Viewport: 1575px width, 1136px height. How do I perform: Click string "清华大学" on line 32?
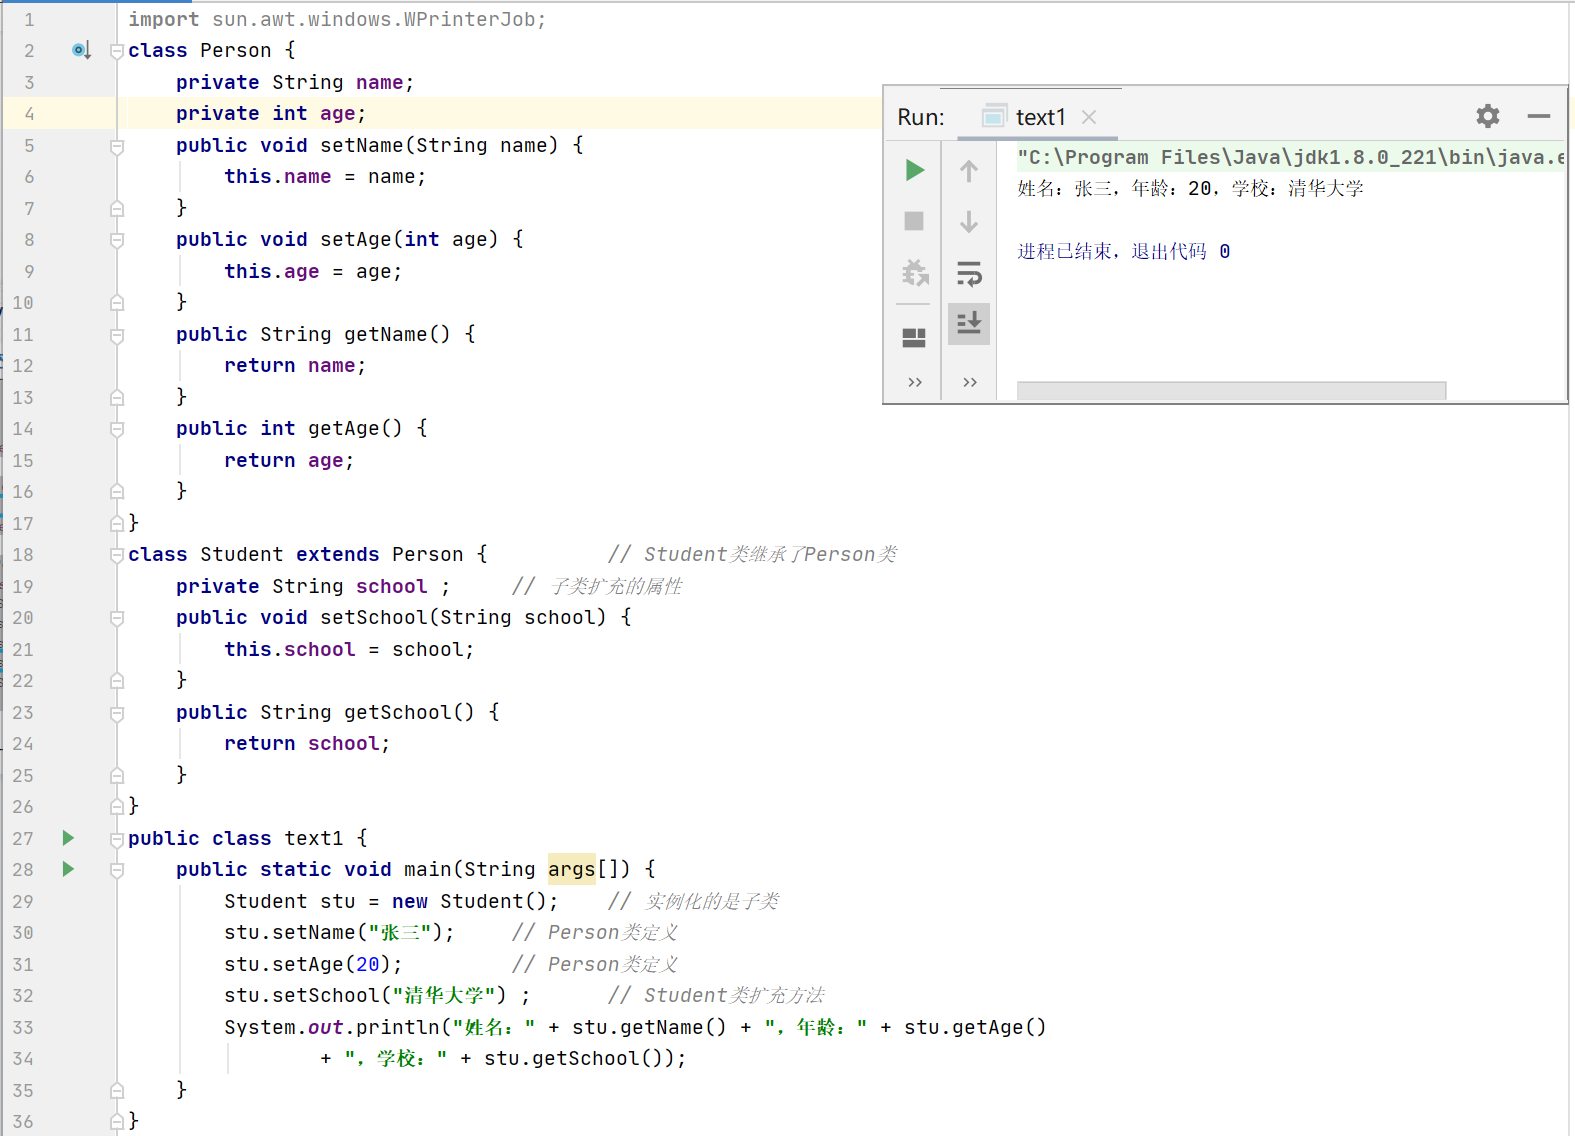444,995
